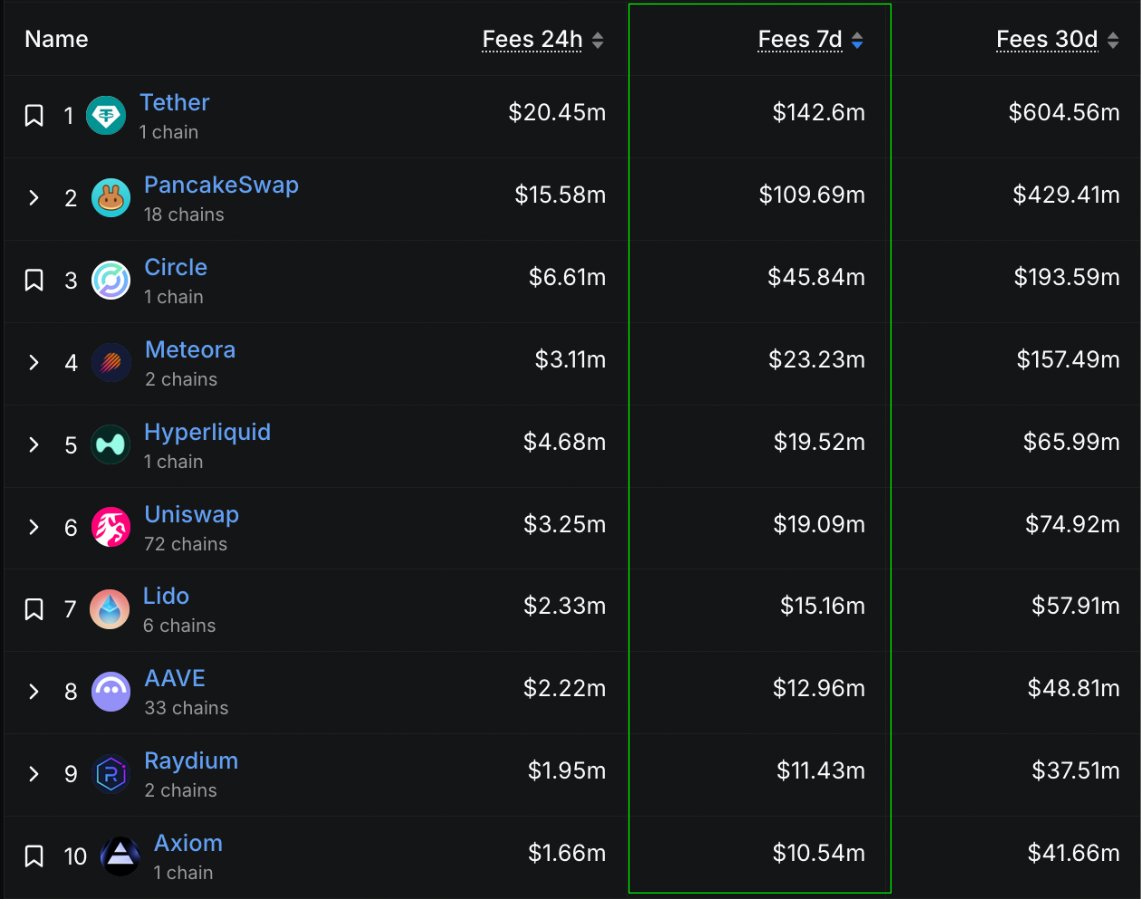Sort by Fees 24h column header
The width and height of the screenshot is (1141, 899).
click(x=532, y=39)
